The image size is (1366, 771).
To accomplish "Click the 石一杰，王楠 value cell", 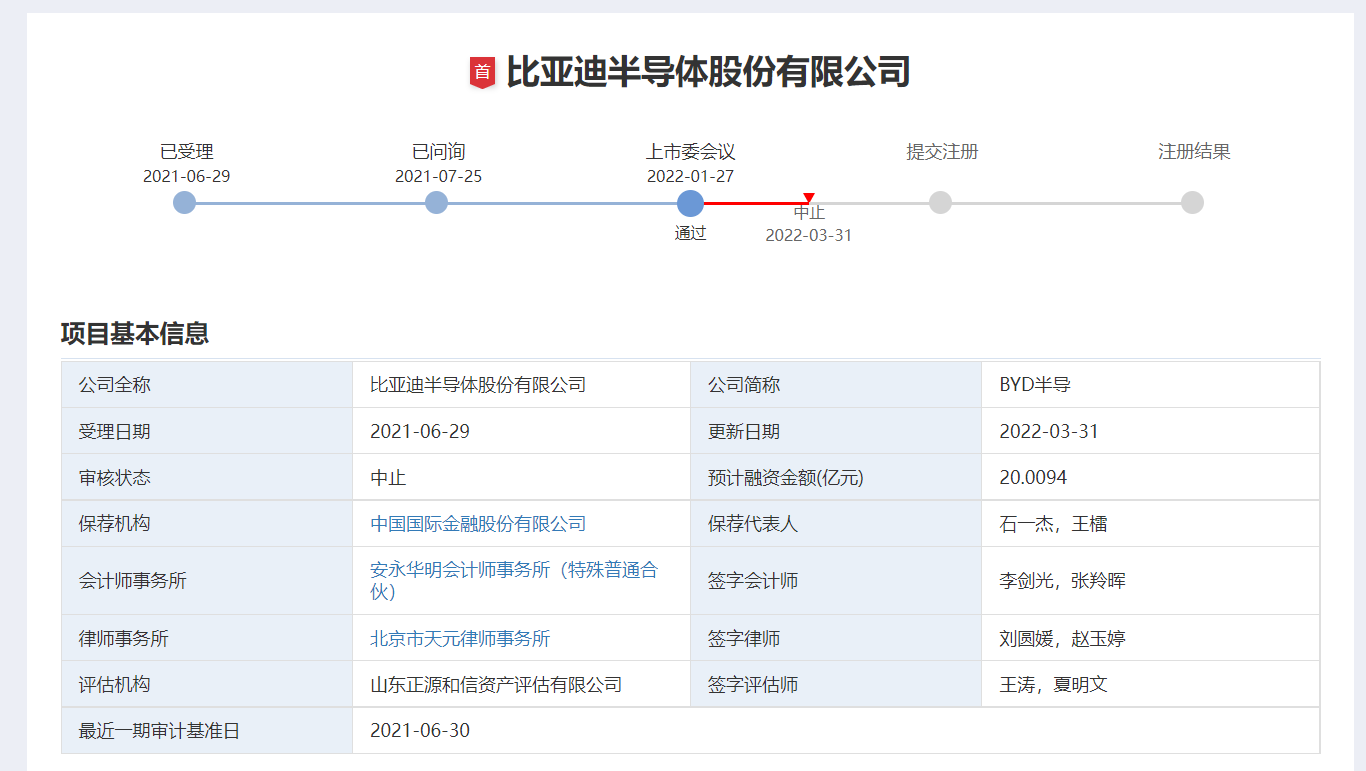I will (1151, 523).
